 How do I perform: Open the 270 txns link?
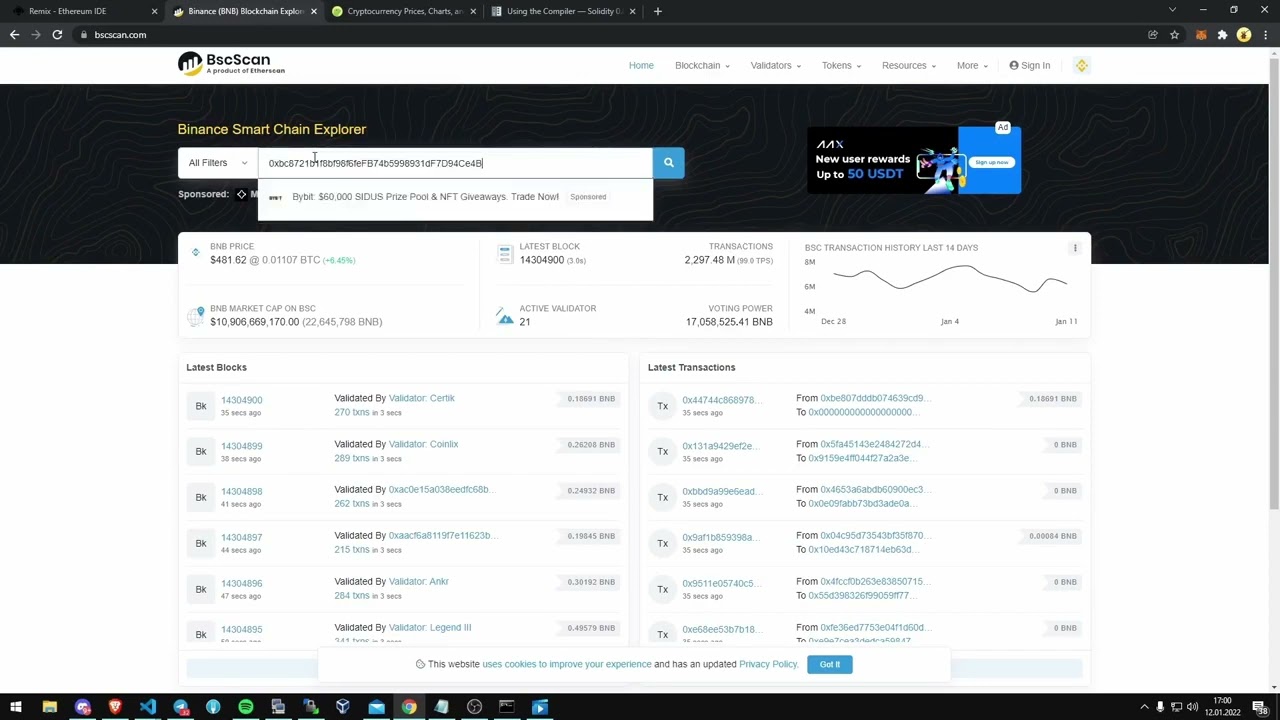point(352,412)
